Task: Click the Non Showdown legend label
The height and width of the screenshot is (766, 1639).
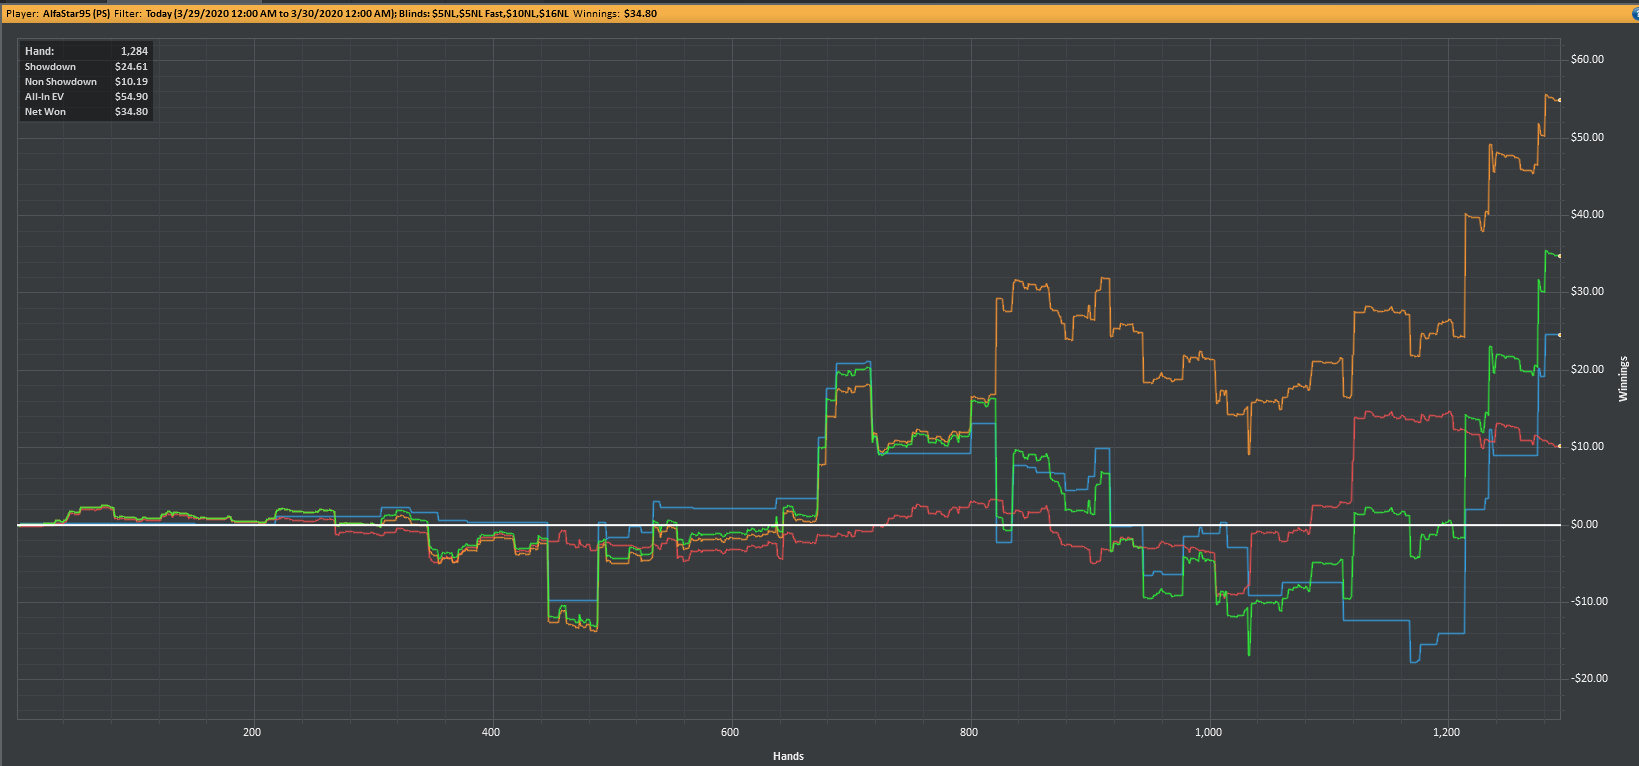Action: pyautogui.click(x=61, y=82)
